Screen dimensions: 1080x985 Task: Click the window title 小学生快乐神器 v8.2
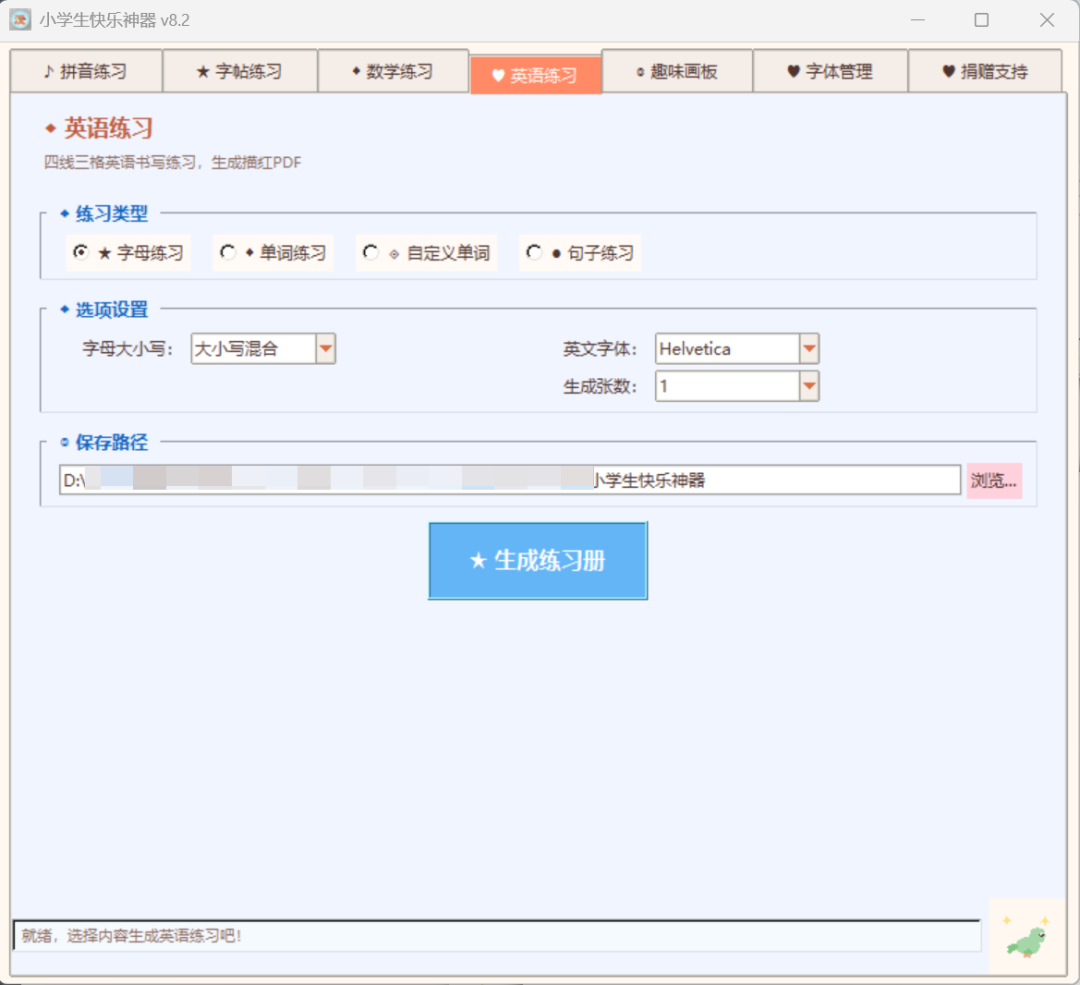click(114, 20)
